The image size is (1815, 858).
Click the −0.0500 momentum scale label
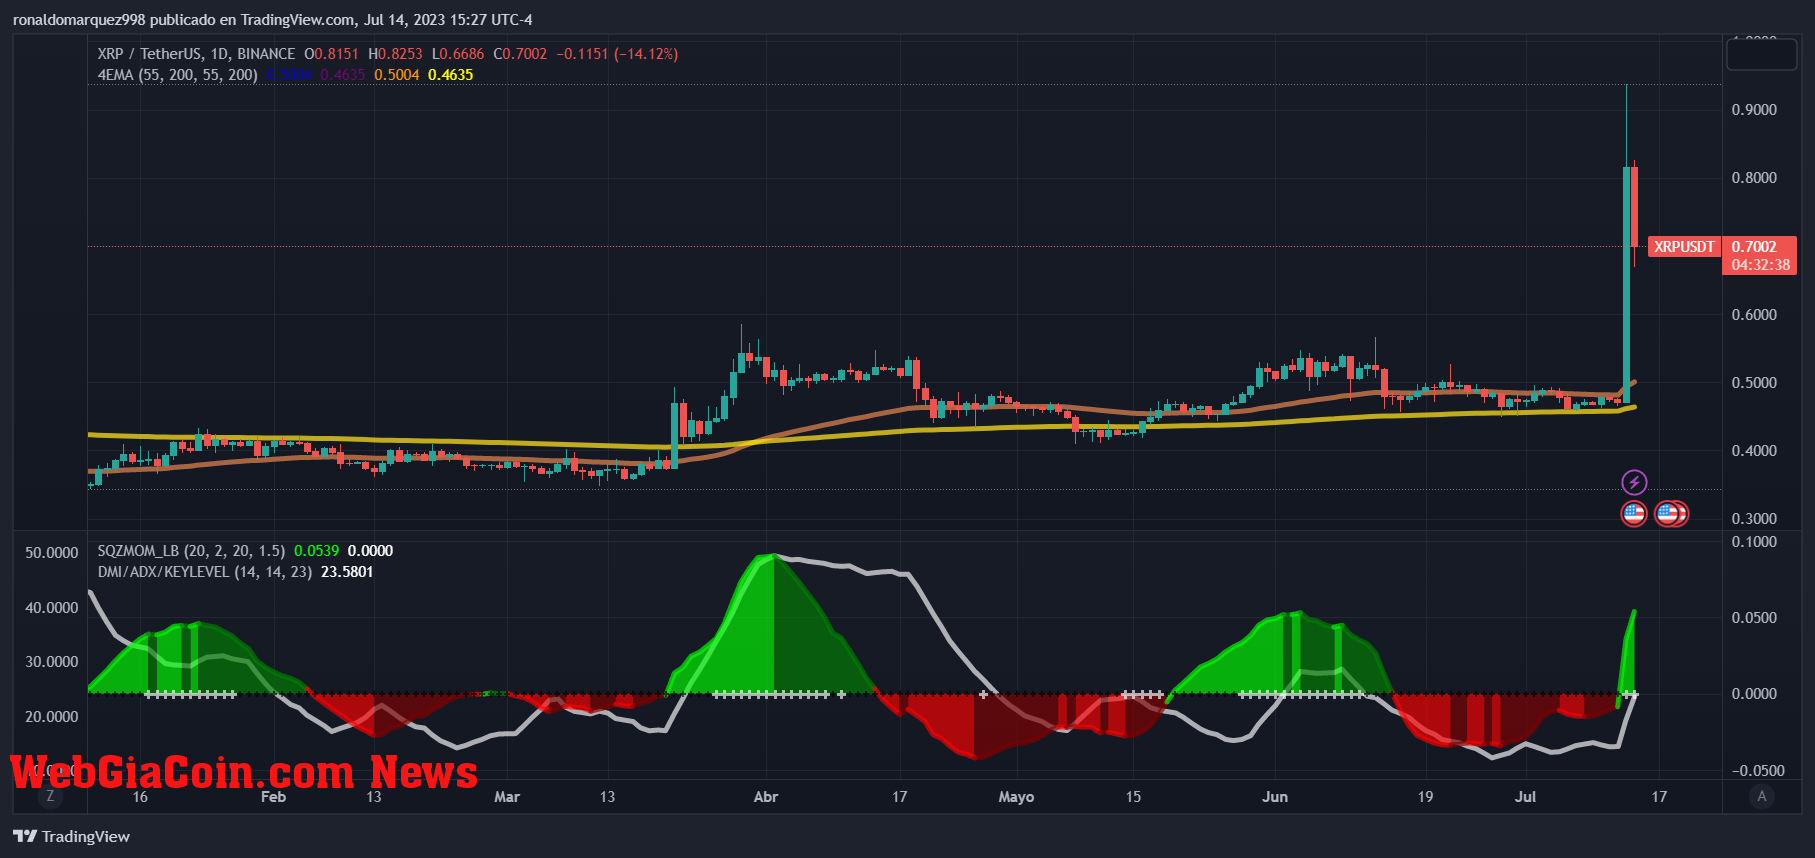1758,771
